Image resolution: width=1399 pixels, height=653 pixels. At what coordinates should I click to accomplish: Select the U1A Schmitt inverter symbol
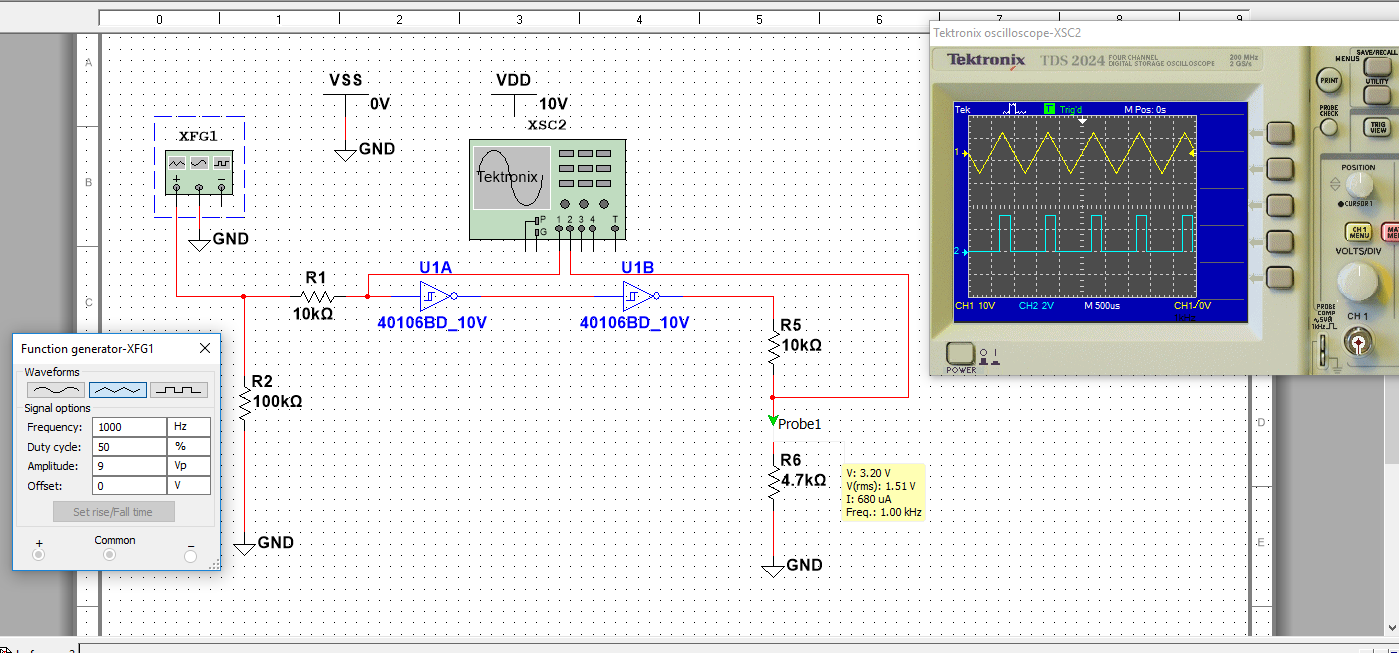[436, 296]
